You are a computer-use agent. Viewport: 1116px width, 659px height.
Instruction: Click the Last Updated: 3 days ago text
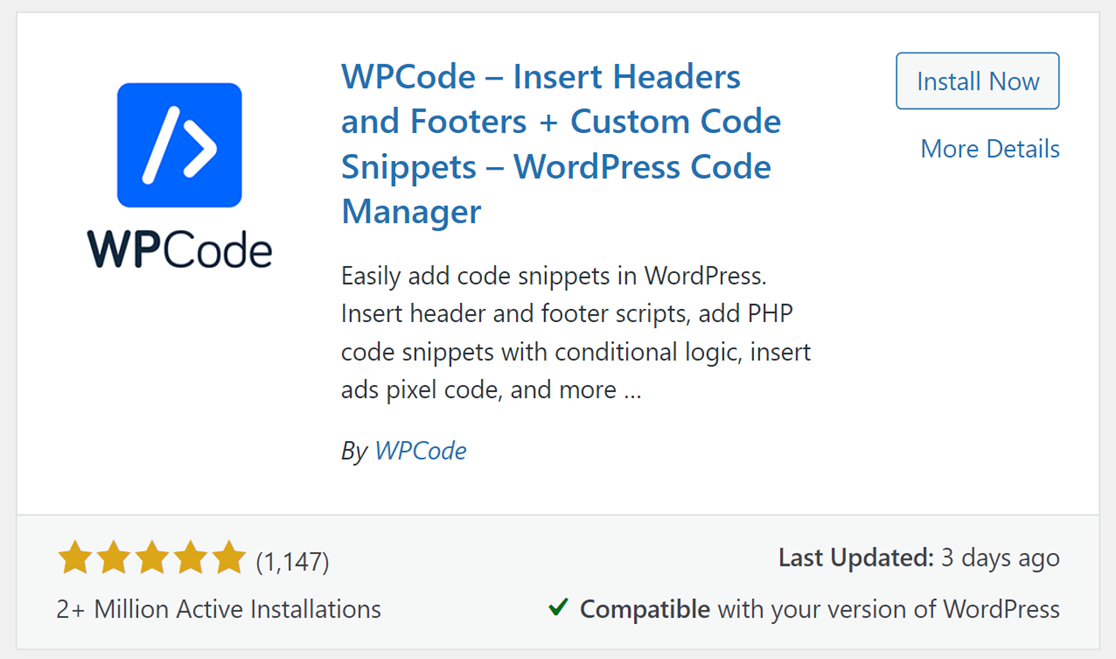click(x=919, y=558)
